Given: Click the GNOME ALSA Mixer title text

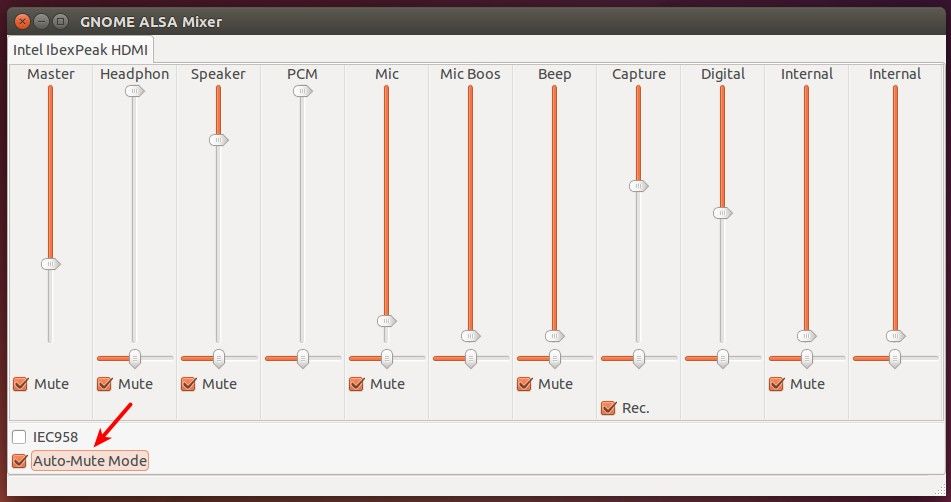Looking at the screenshot, I should pos(151,22).
